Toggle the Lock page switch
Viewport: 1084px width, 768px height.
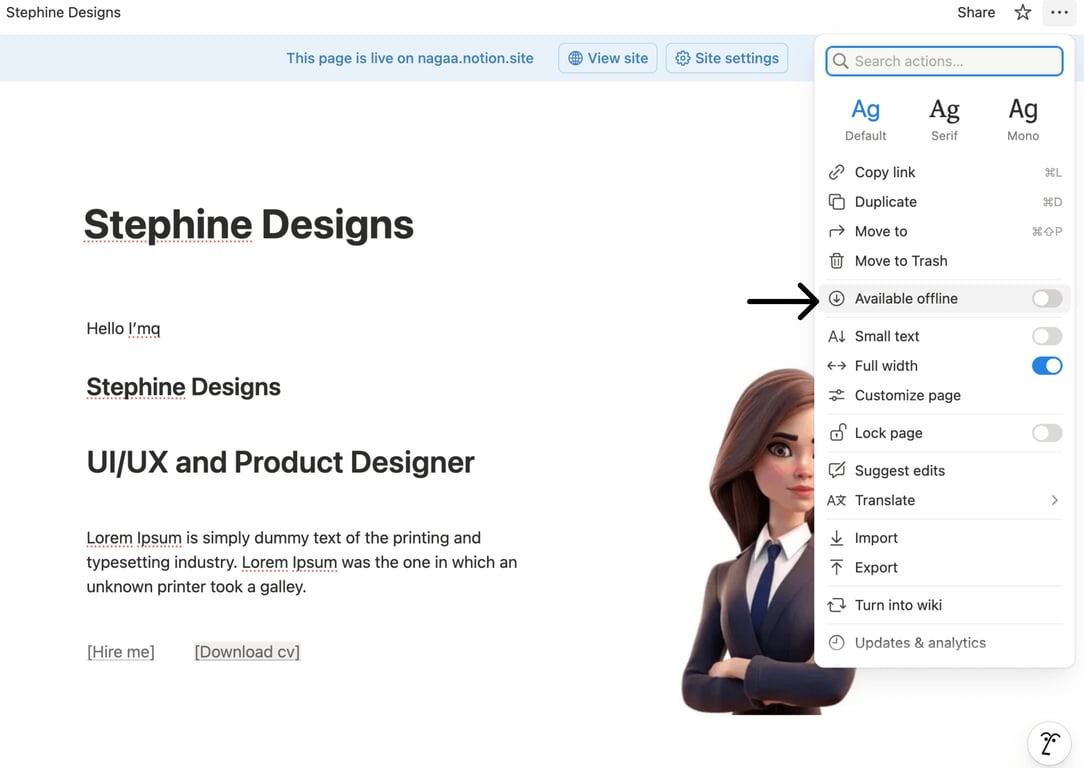(1047, 433)
